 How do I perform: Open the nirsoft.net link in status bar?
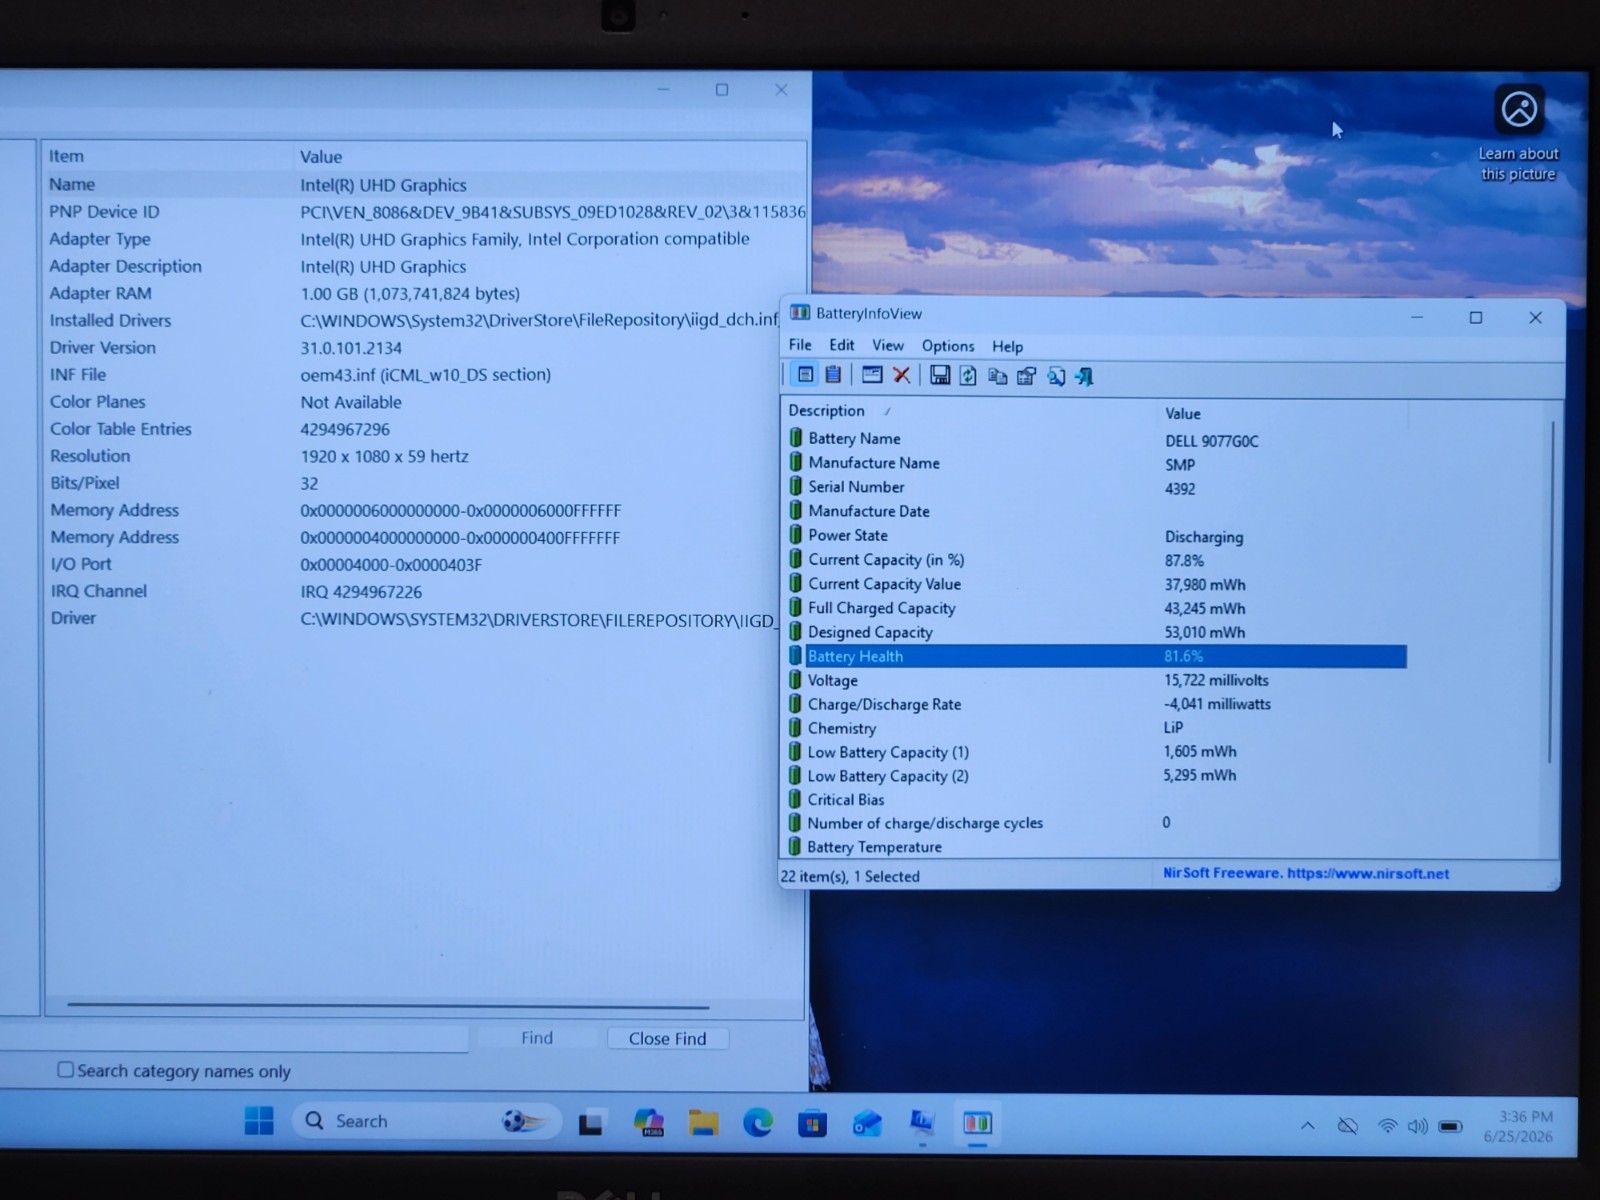coord(1368,873)
